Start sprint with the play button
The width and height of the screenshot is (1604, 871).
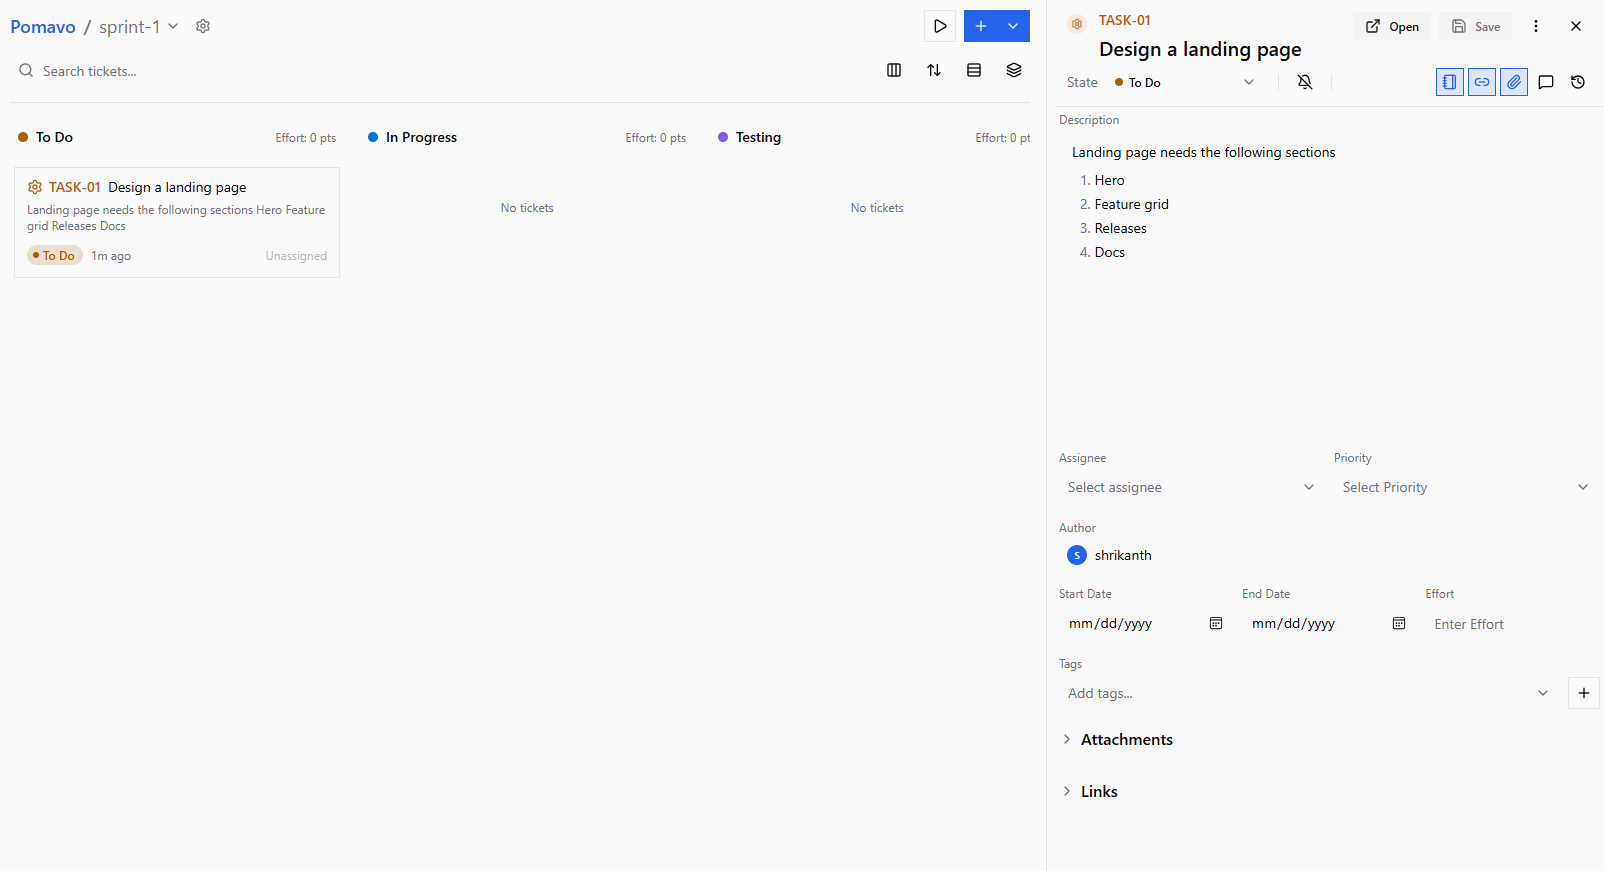click(940, 26)
